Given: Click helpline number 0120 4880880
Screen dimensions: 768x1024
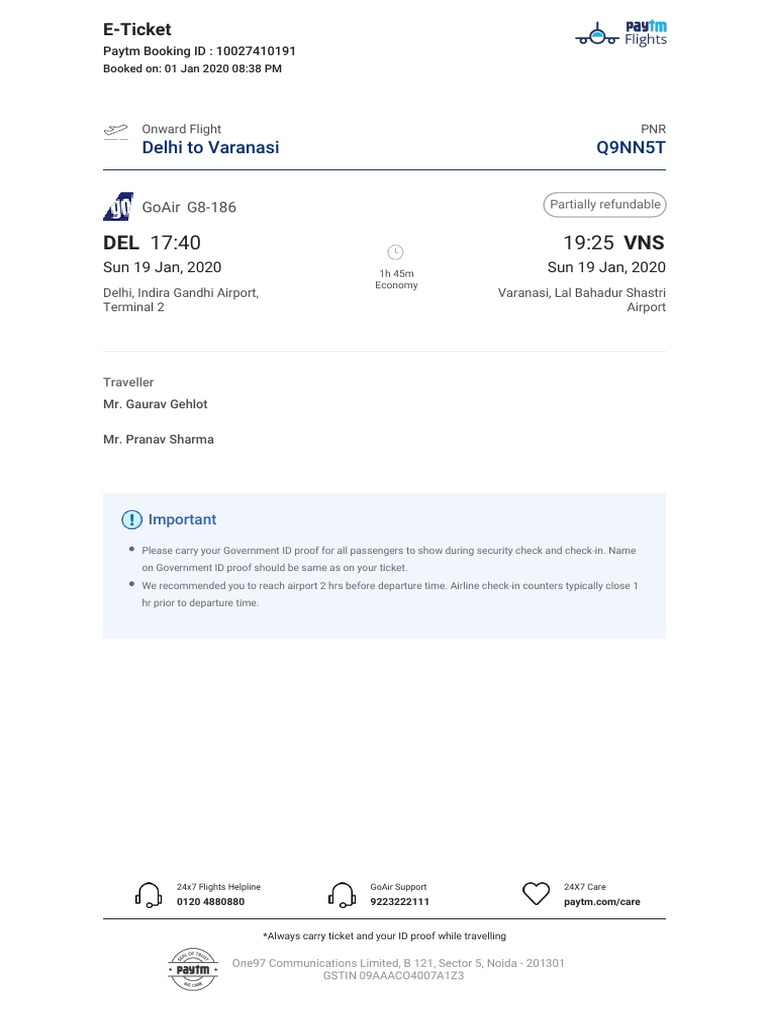Looking at the screenshot, I should [x=210, y=902].
